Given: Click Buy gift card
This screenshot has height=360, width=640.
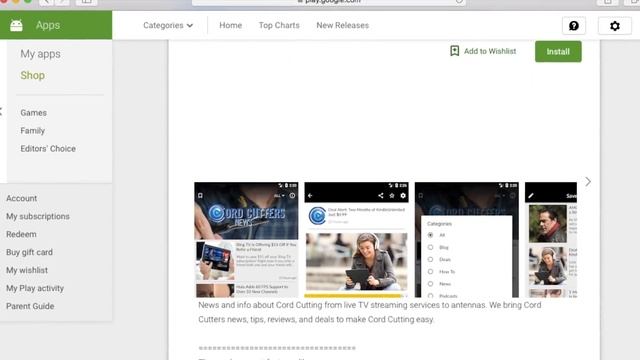Looking at the screenshot, I should pyautogui.click(x=29, y=252).
